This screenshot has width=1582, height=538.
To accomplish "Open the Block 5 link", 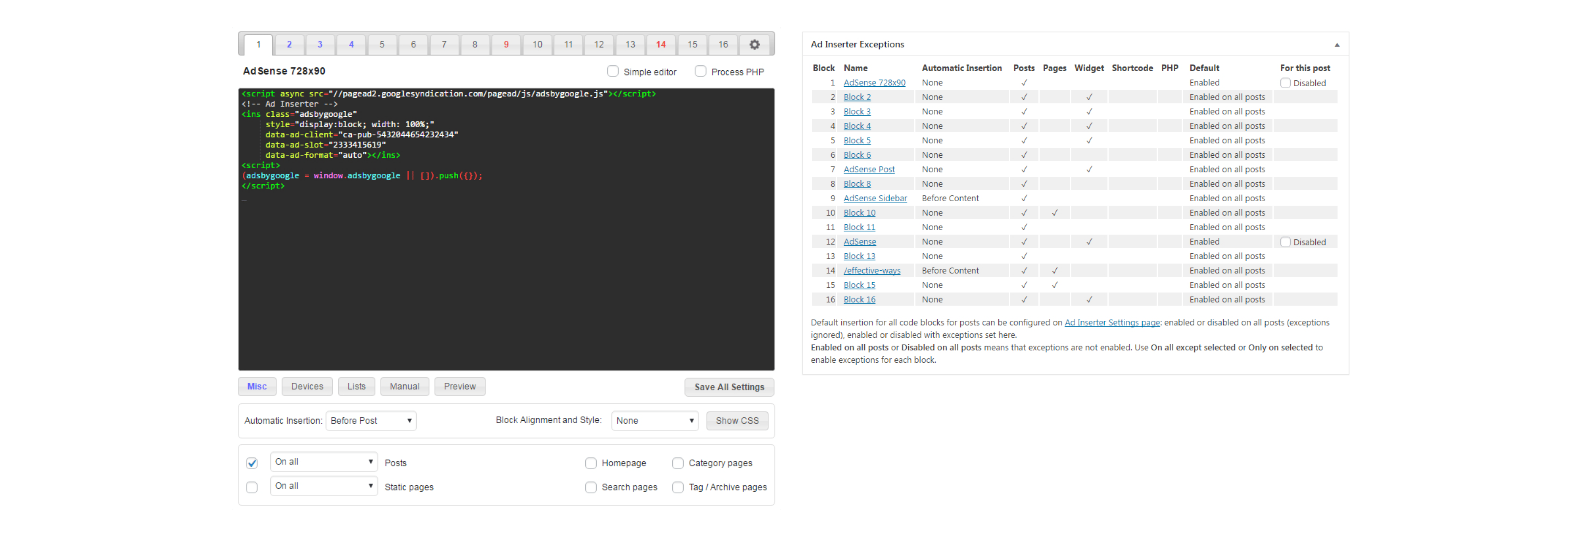I will click(857, 141).
